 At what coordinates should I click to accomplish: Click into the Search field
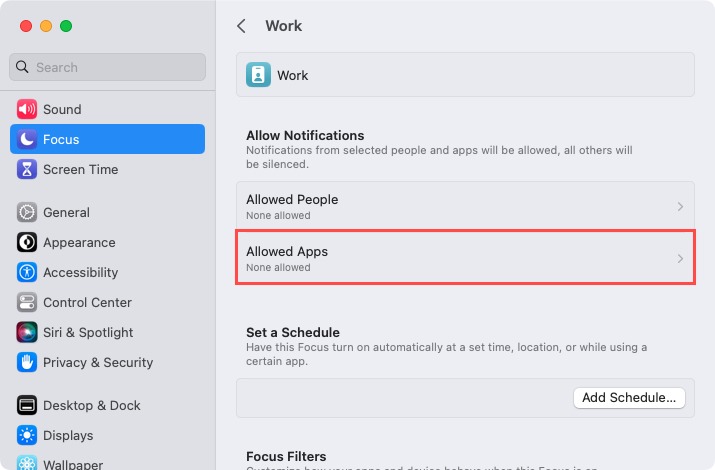coord(107,67)
